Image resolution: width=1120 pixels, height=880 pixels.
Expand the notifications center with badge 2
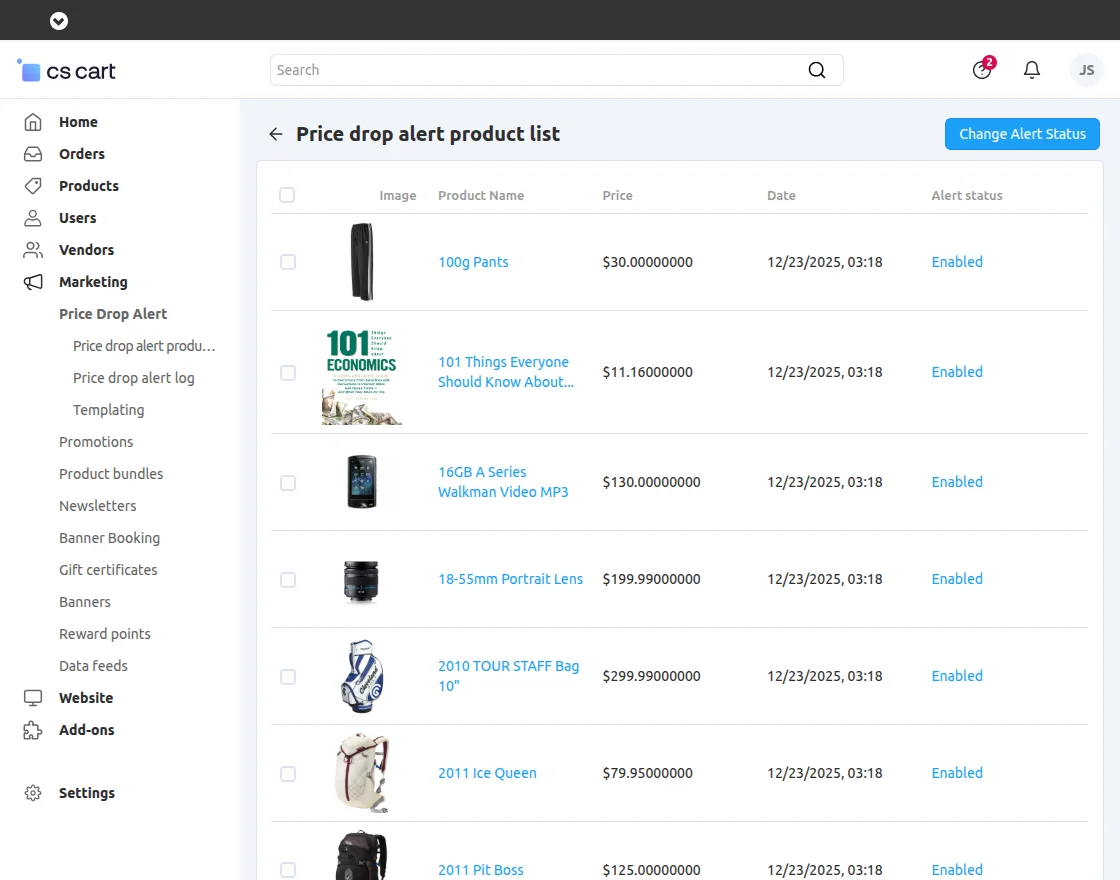coord(981,70)
